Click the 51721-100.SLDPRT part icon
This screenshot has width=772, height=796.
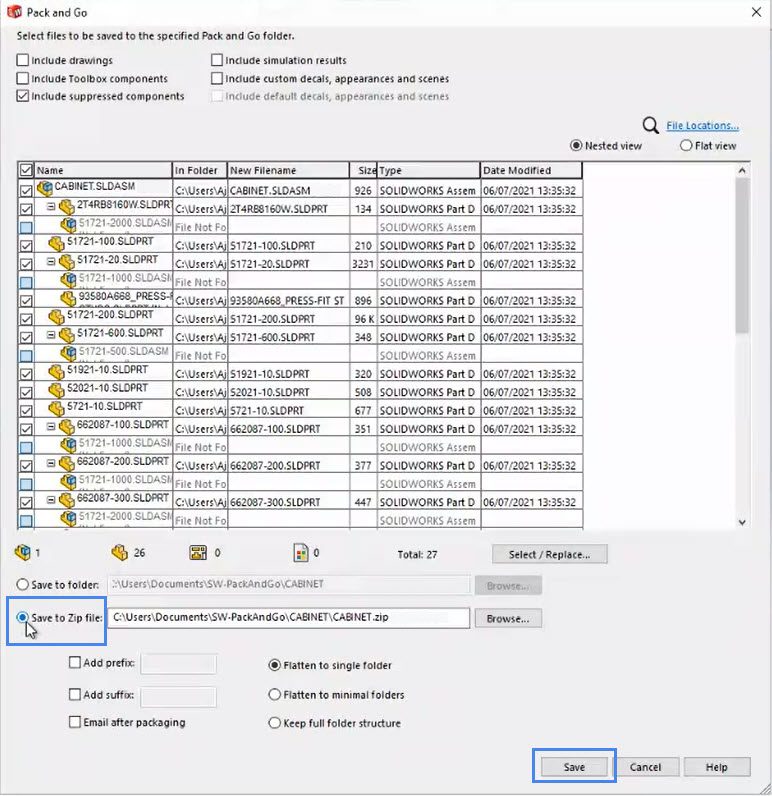coord(56,243)
